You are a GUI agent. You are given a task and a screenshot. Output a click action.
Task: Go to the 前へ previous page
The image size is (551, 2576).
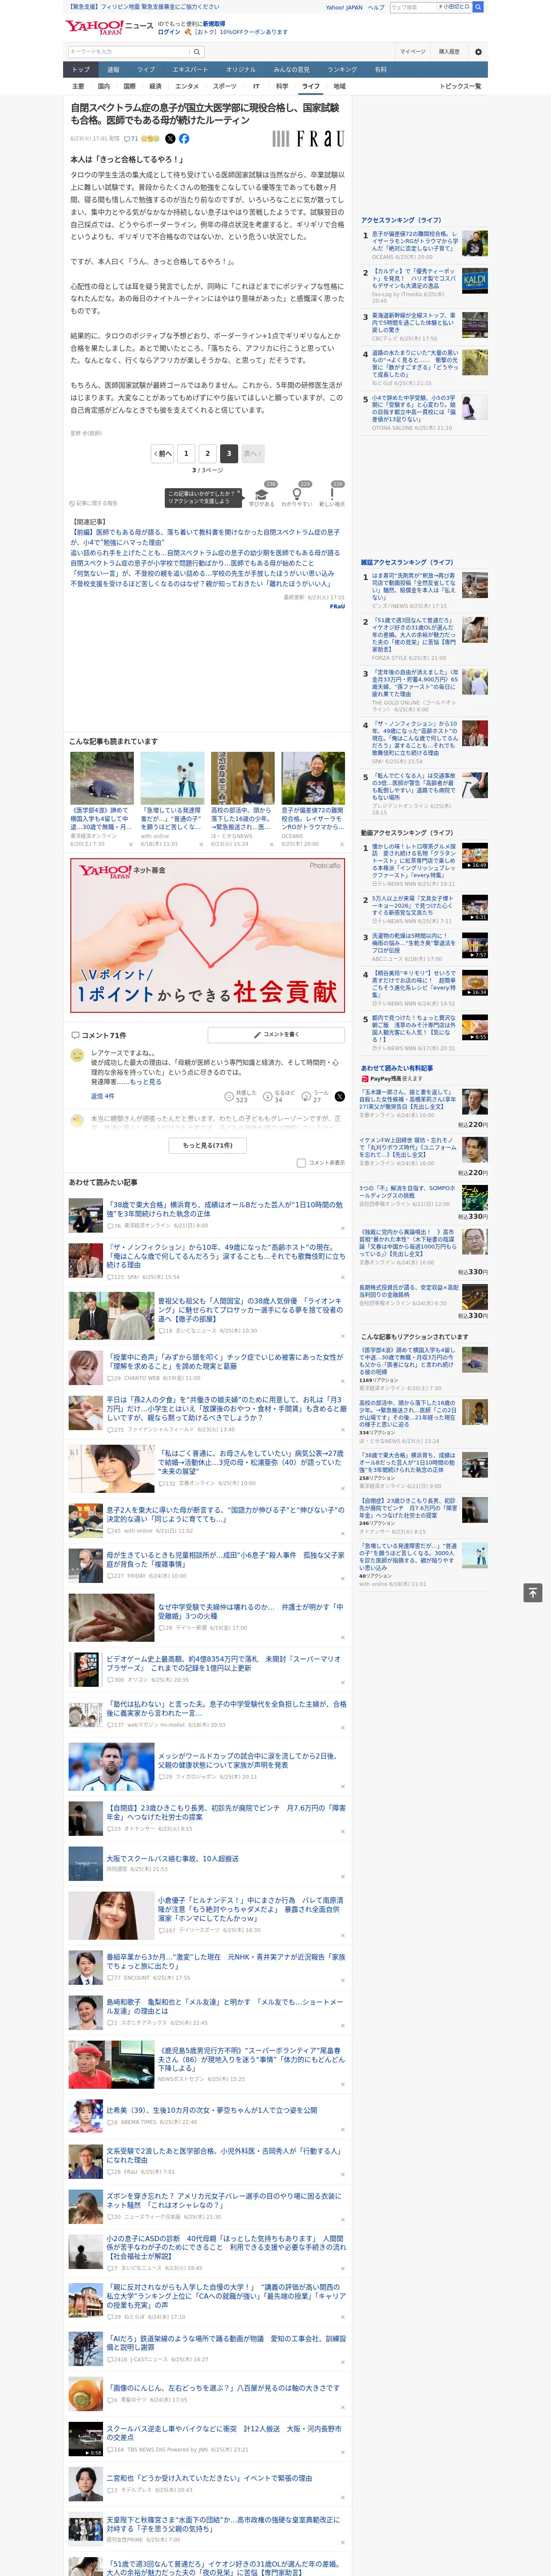pyautogui.click(x=162, y=453)
